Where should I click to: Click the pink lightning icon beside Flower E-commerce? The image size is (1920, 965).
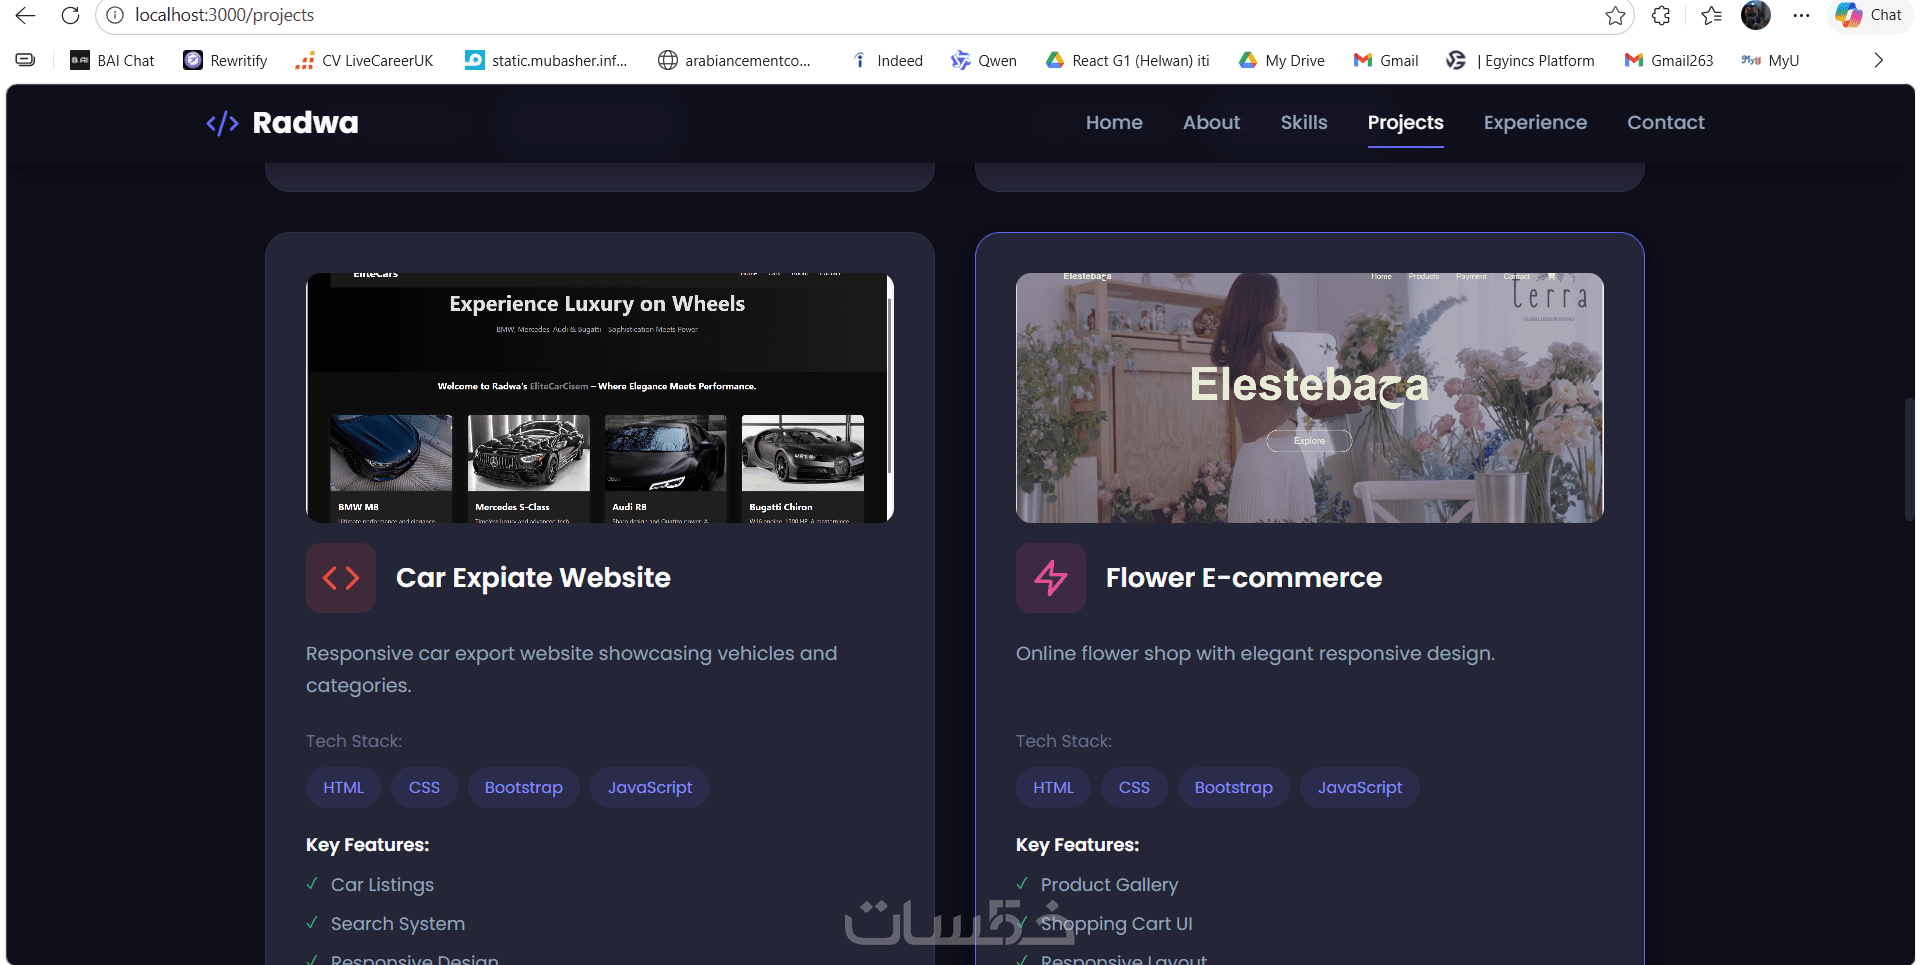tap(1051, 578)
